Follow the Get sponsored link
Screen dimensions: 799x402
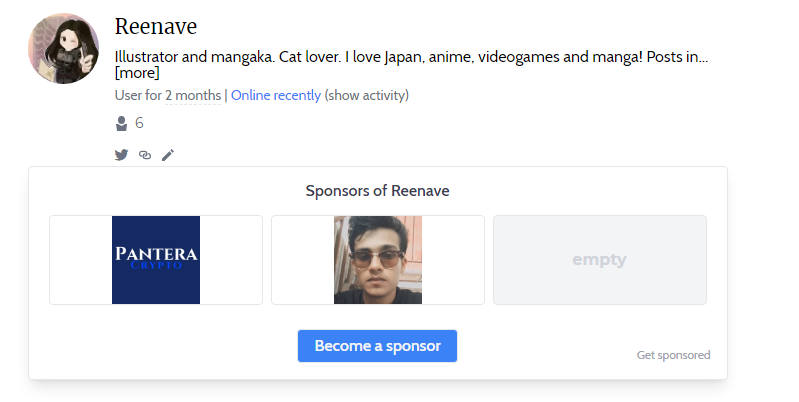pos(673,355)
